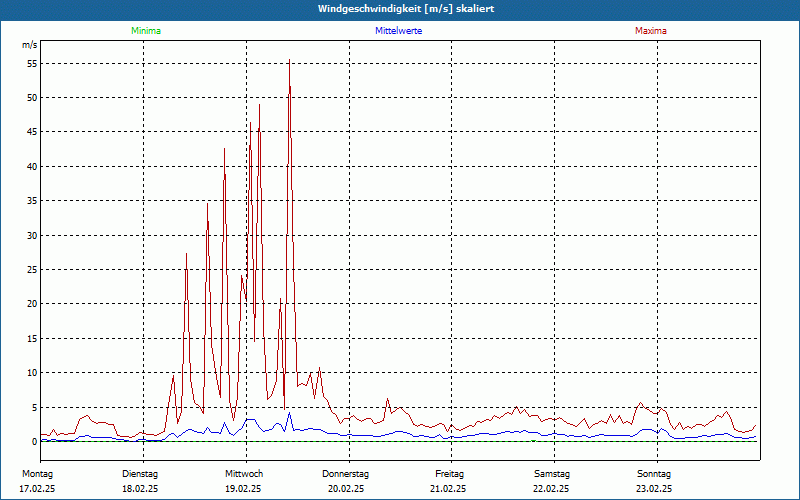Screen dimensions: 800x500
Task: Click the red Maxima legend label
Action: click(x=651, y=31)
